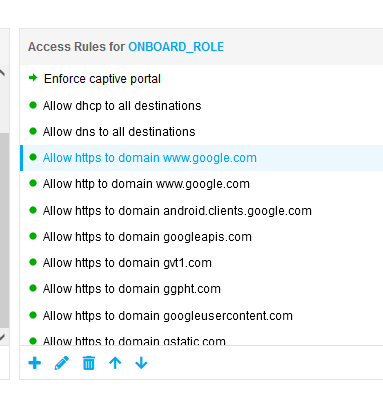Click green dot beside gvt1.com rule

tap(33, 262)
